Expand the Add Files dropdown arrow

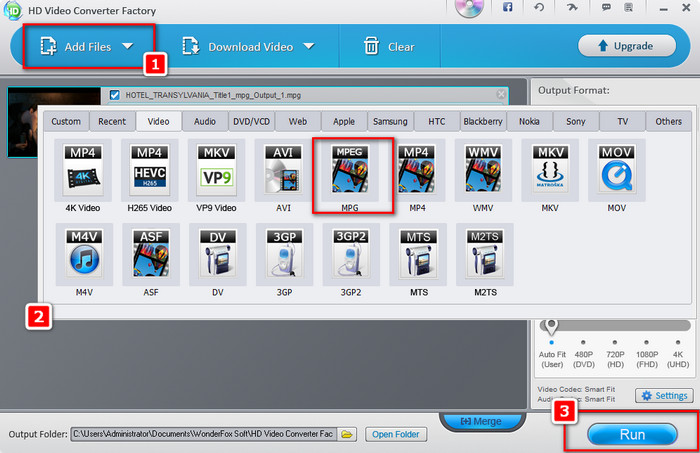tap(128, 46)
